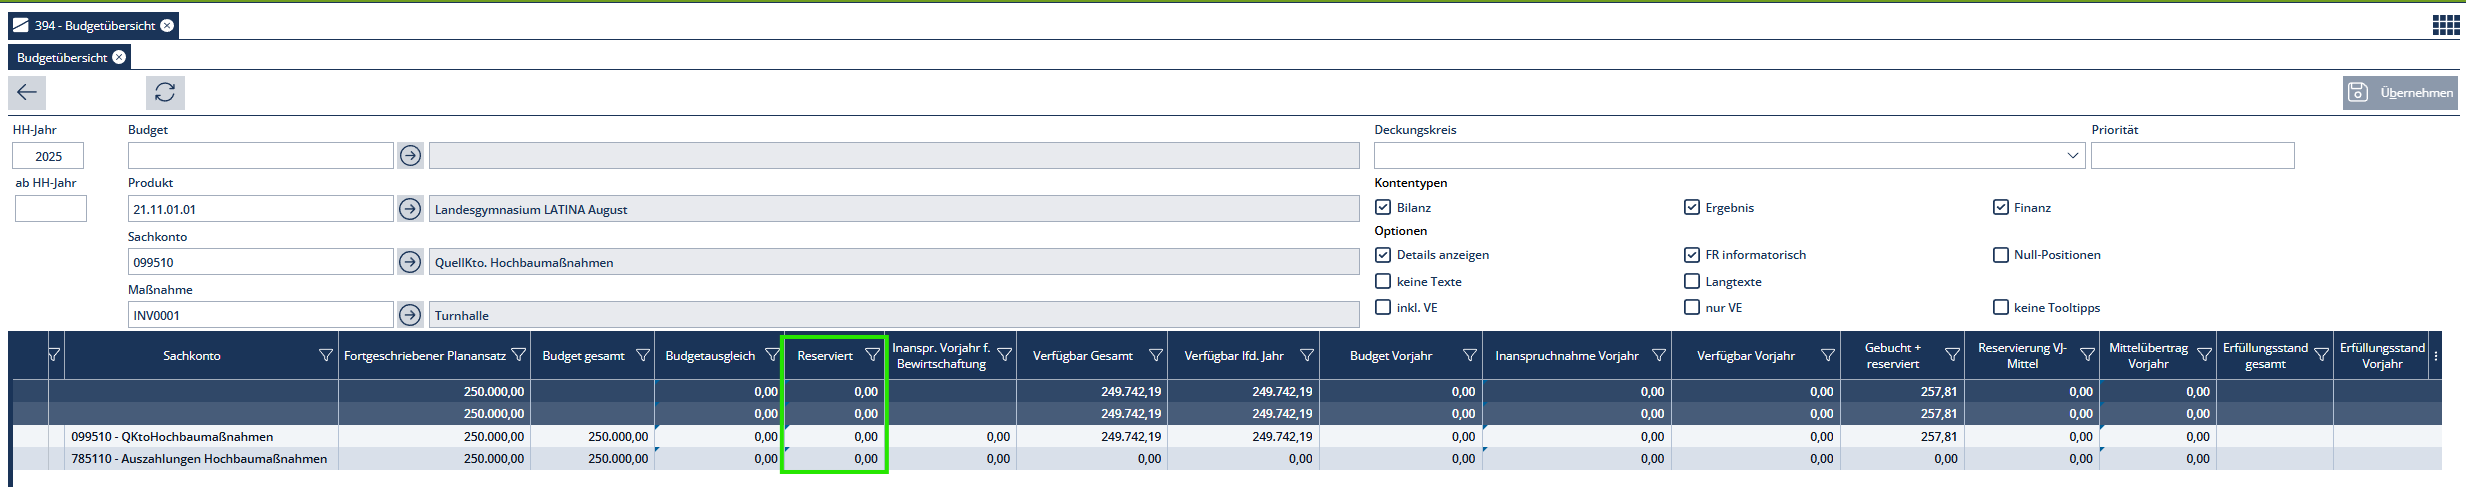This screenshot has width=2466, height=487.
Task: Open Sachkonto lookup arrow button
Action: pyautogui.click(x=410, y=262)
